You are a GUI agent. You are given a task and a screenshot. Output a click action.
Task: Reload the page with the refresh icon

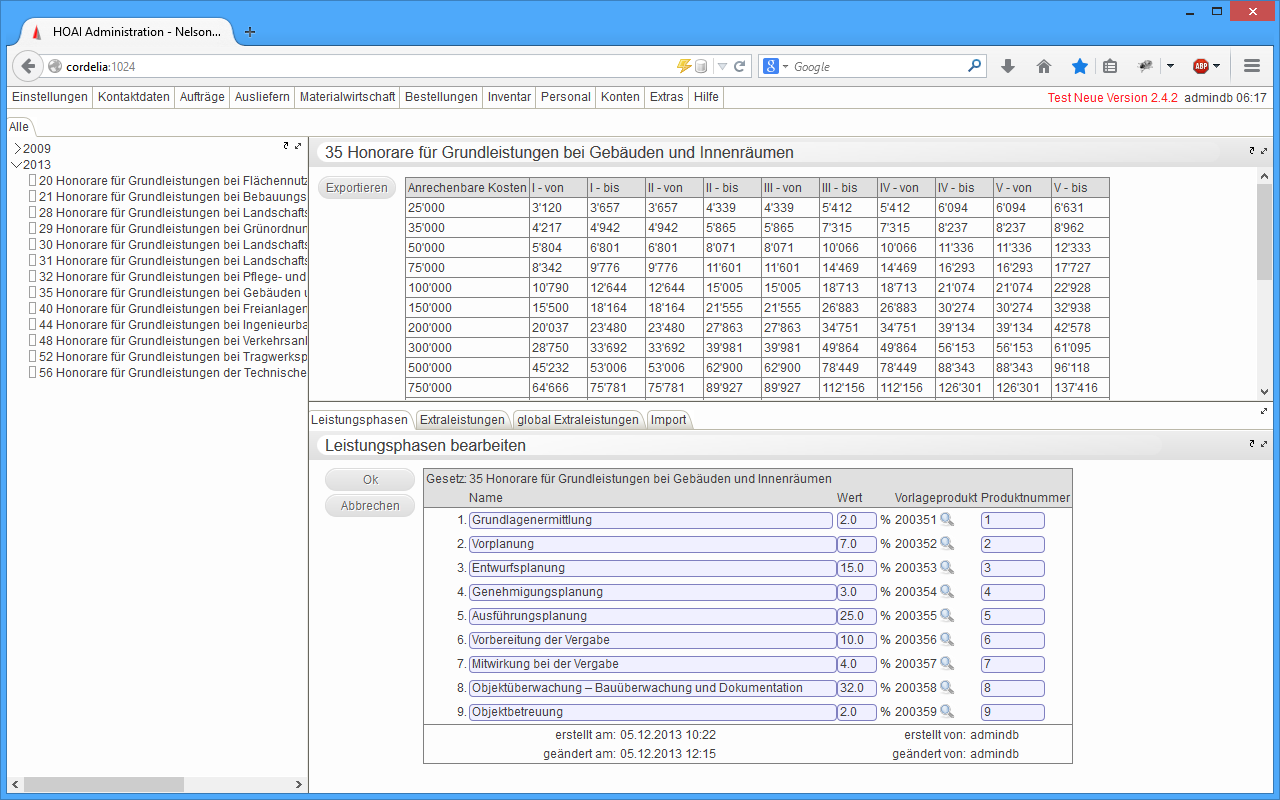tap(740, 66)
